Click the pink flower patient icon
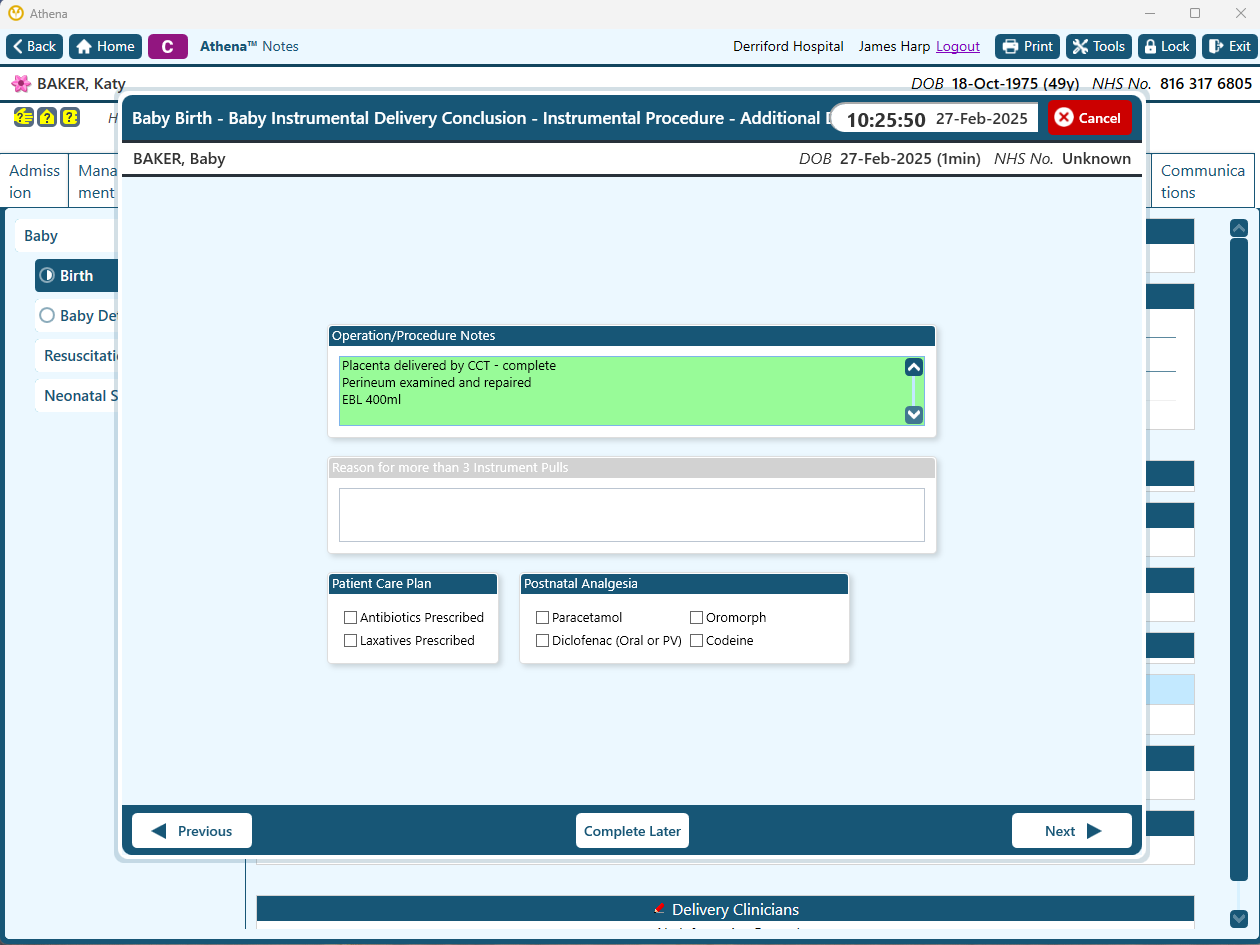1260x945 pixels. (x=21, y=84)
